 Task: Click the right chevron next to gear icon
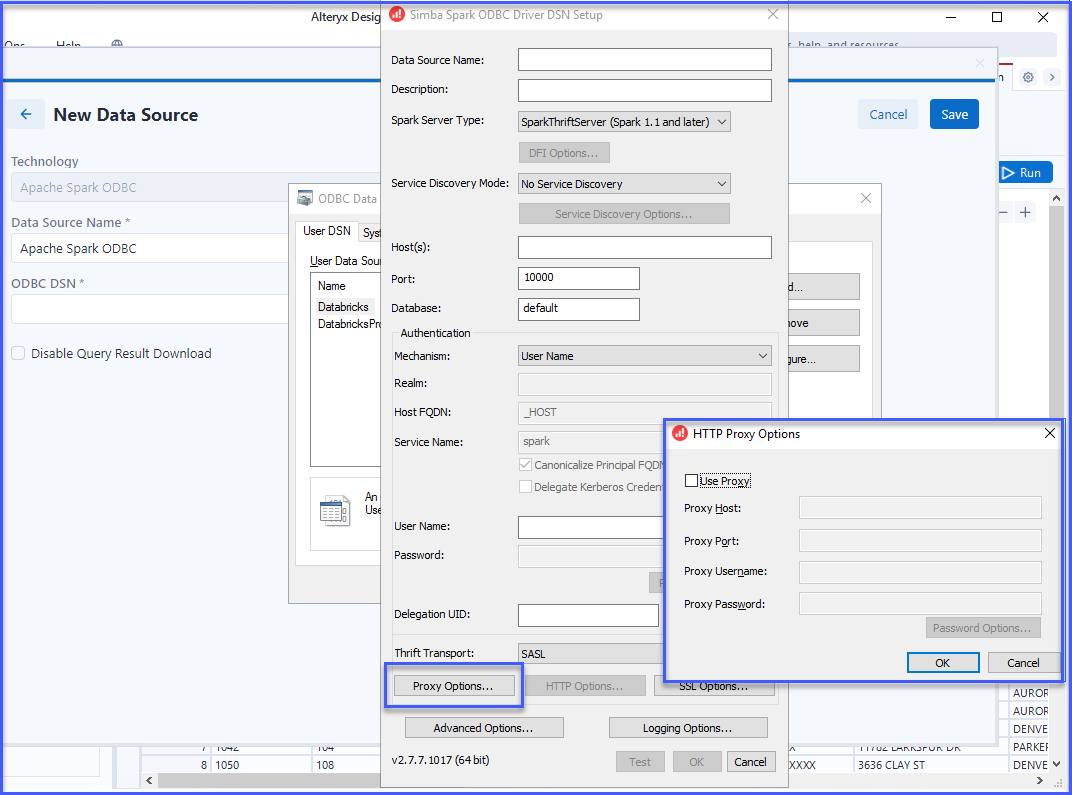[1052, 77]
